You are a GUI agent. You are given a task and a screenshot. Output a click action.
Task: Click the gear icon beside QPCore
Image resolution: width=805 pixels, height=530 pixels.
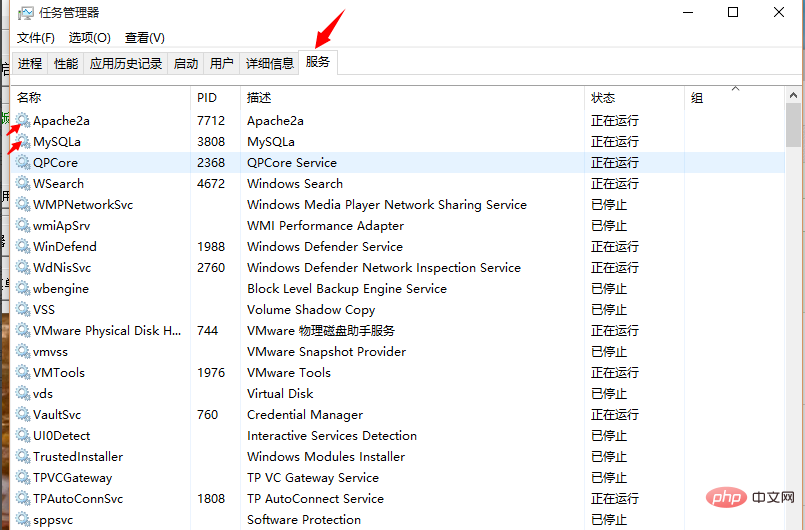coord(23,162)
